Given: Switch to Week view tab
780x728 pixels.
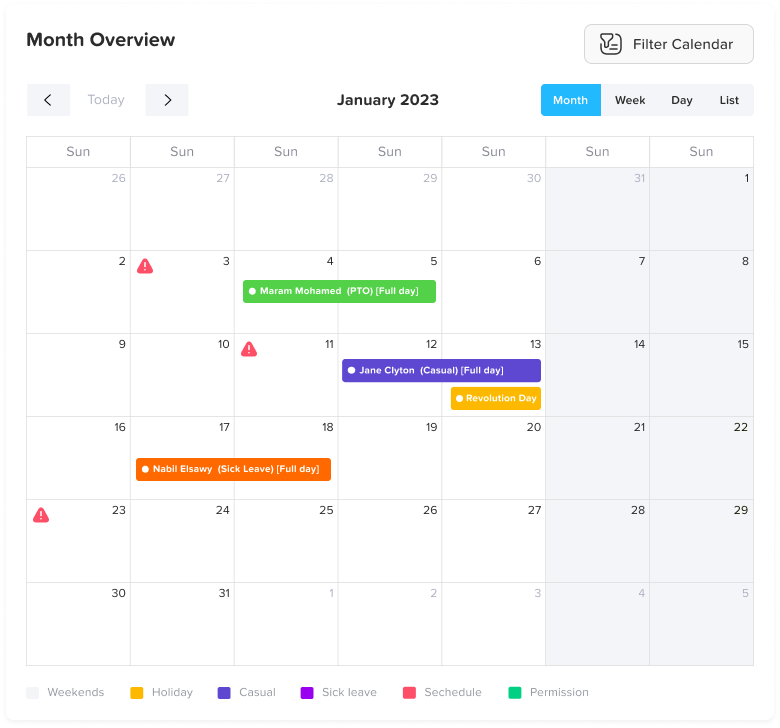Looking at the screenshot, I should click(630, 100).
